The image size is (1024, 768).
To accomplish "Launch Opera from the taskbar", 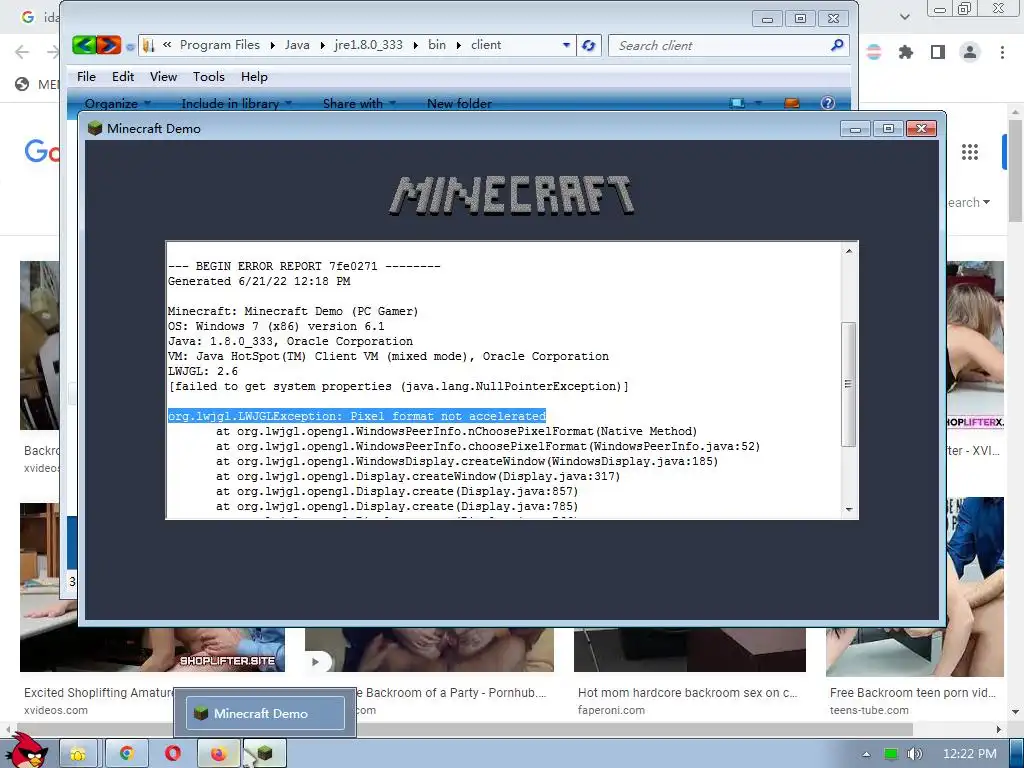I will (173, 754).
